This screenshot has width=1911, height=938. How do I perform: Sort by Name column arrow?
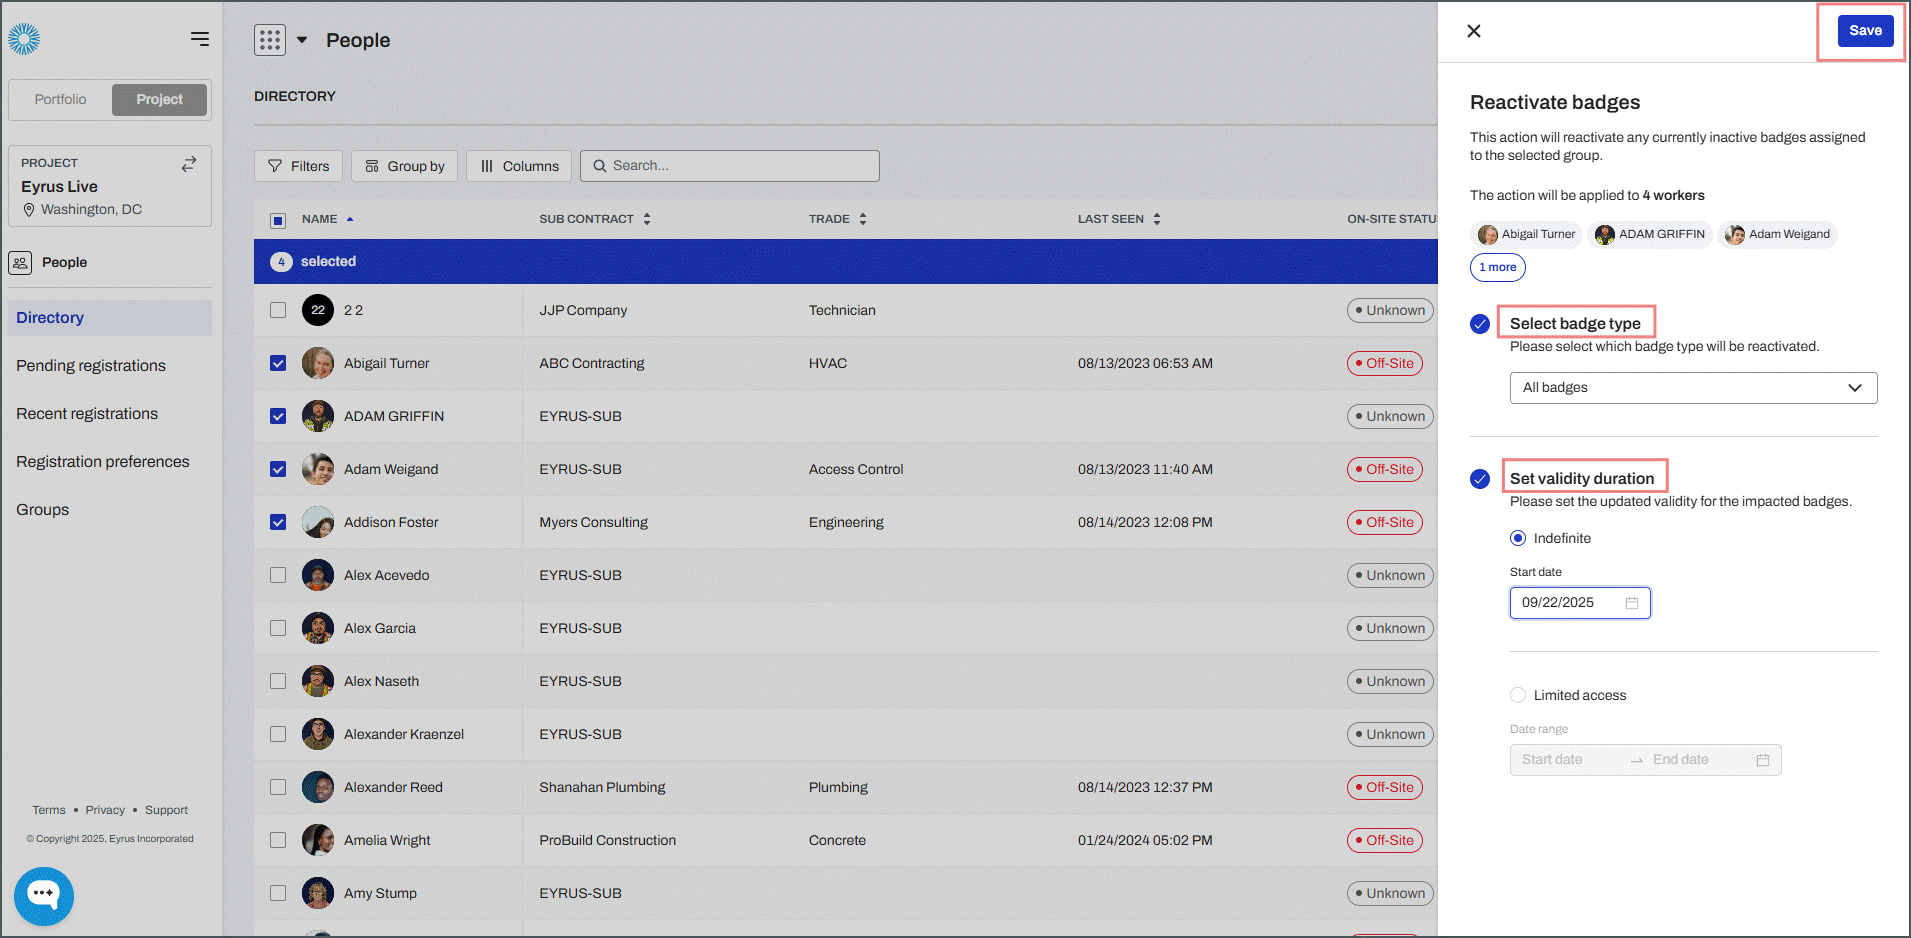coord(350,219)
